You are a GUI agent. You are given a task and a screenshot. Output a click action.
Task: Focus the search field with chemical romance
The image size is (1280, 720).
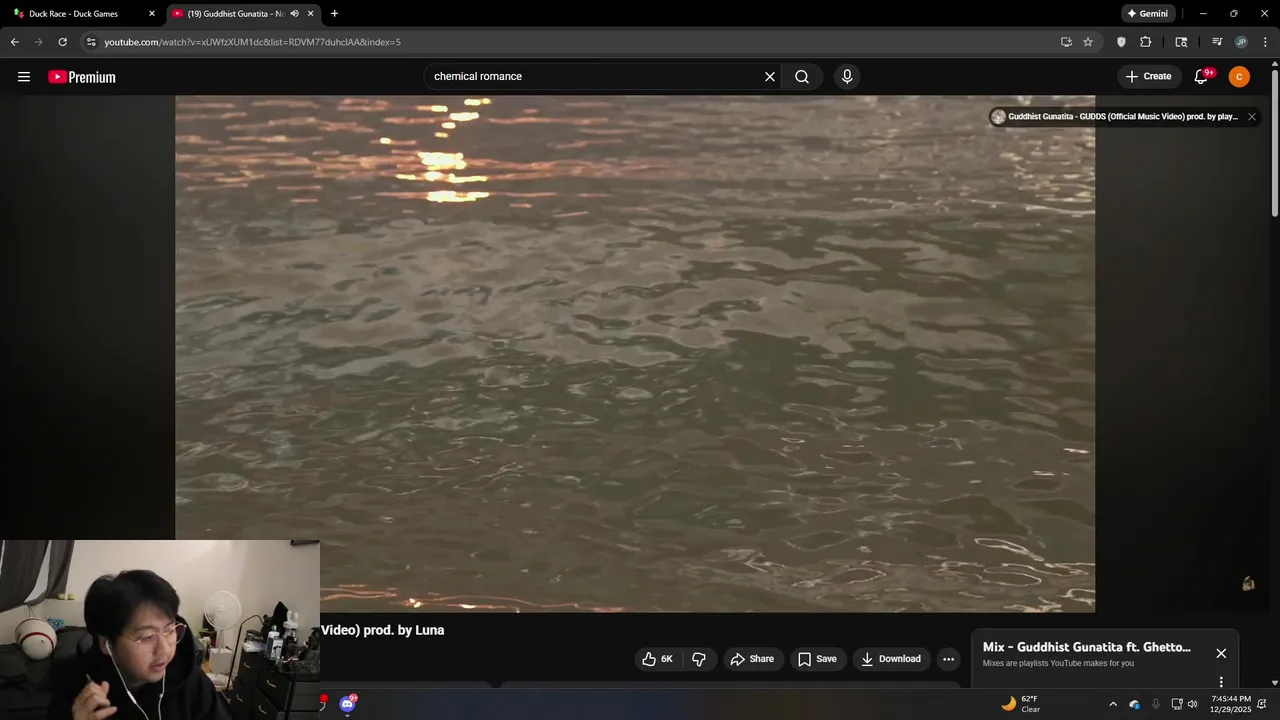(x=595, y=77)
